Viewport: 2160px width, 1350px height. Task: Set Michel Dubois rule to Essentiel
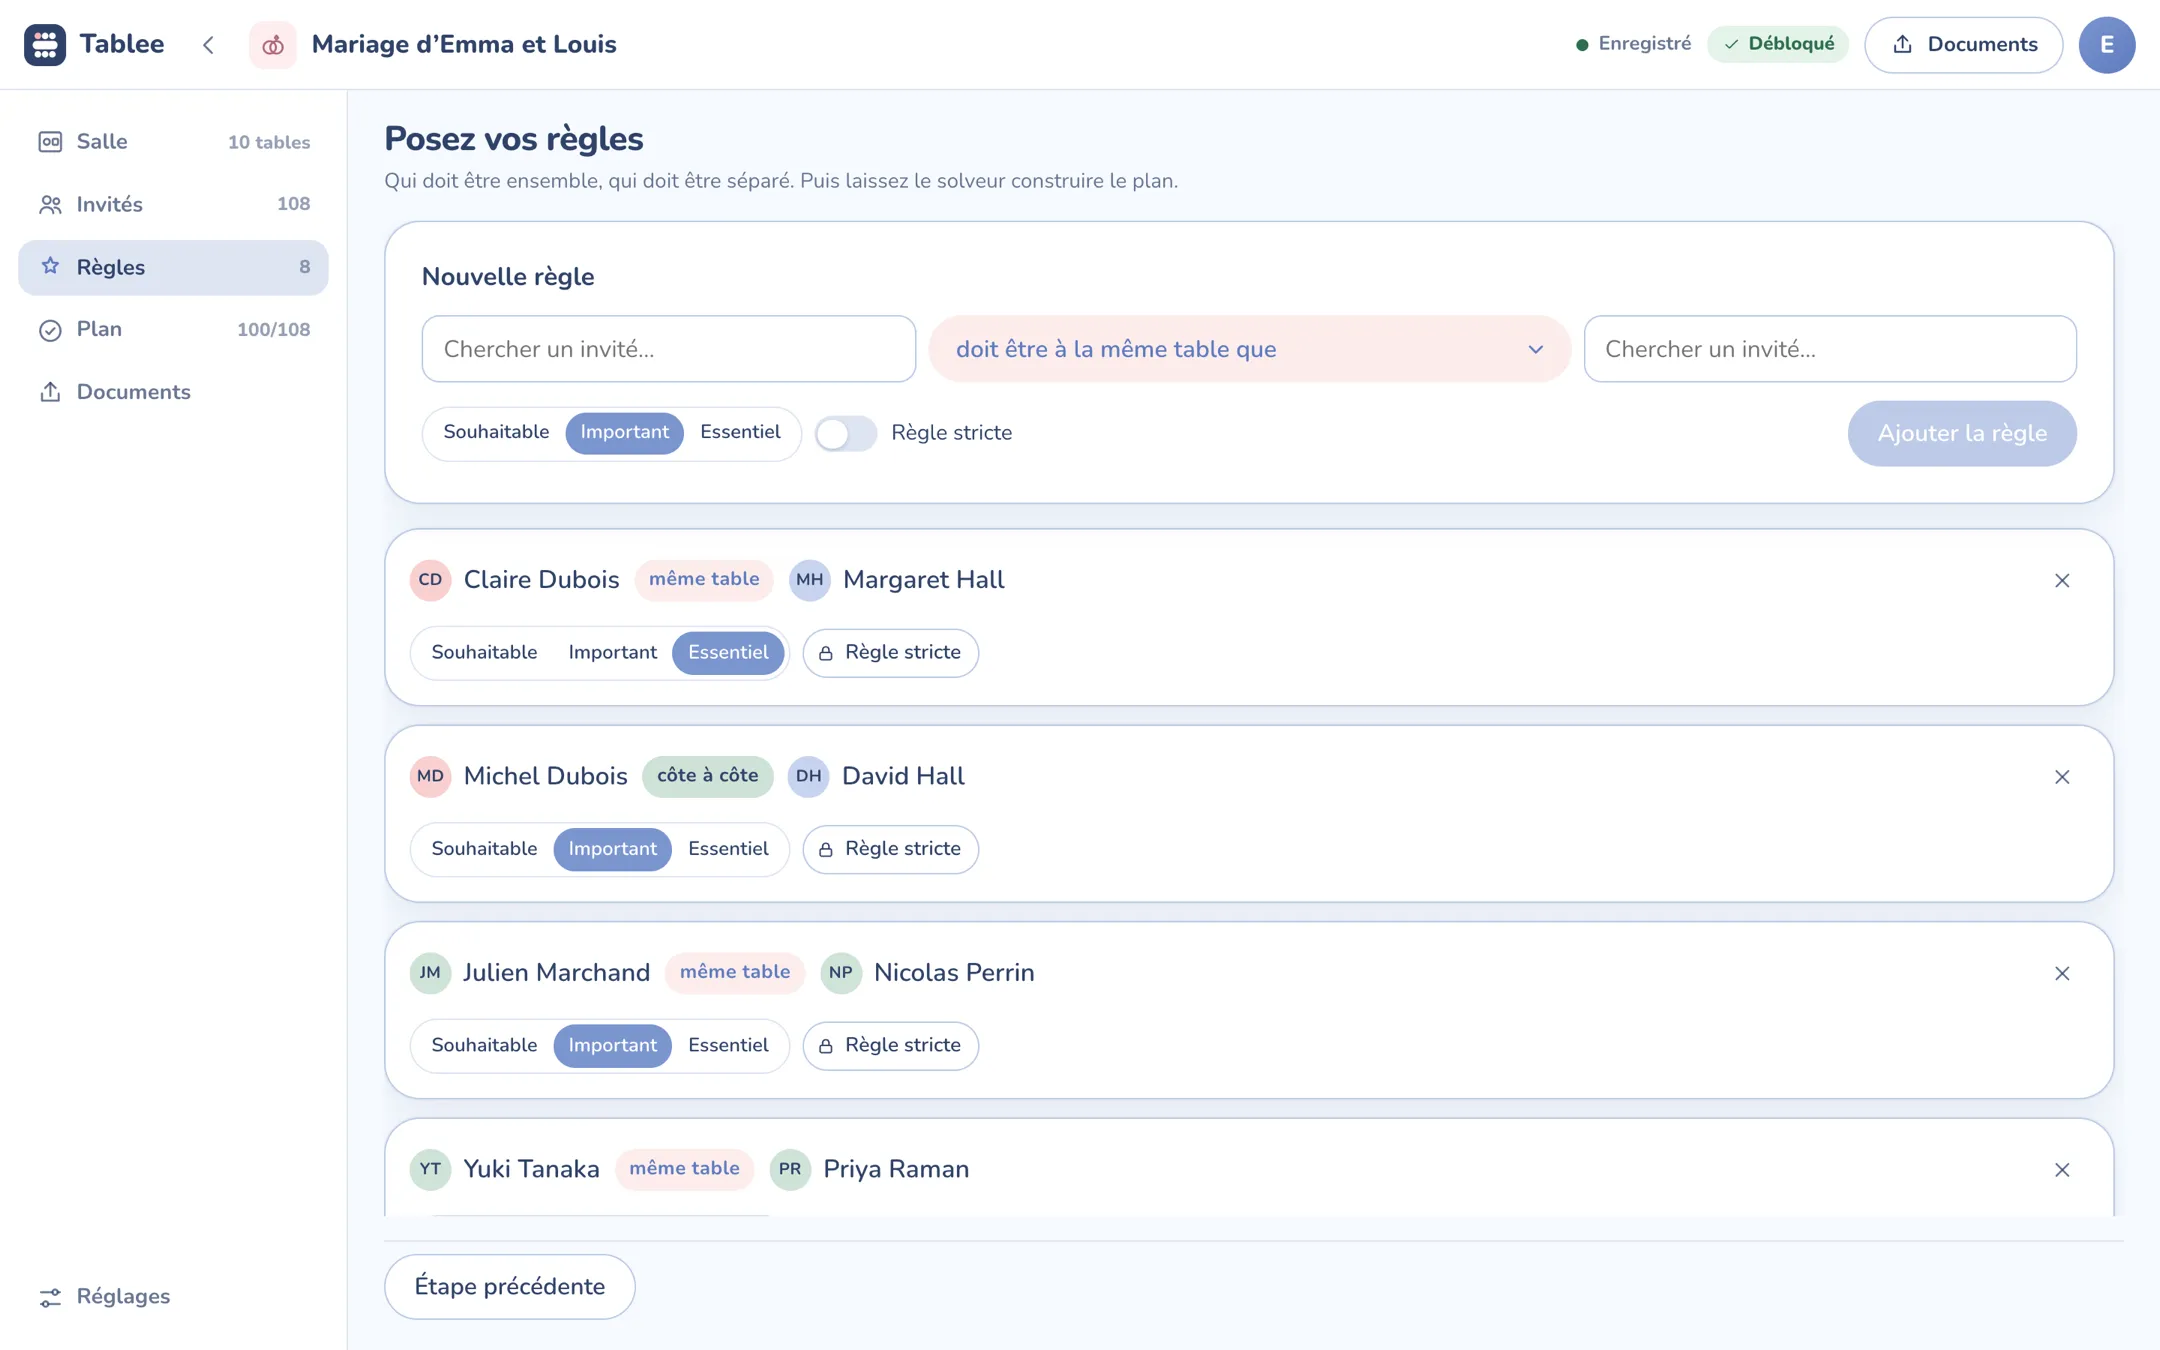tap(728, 849)
